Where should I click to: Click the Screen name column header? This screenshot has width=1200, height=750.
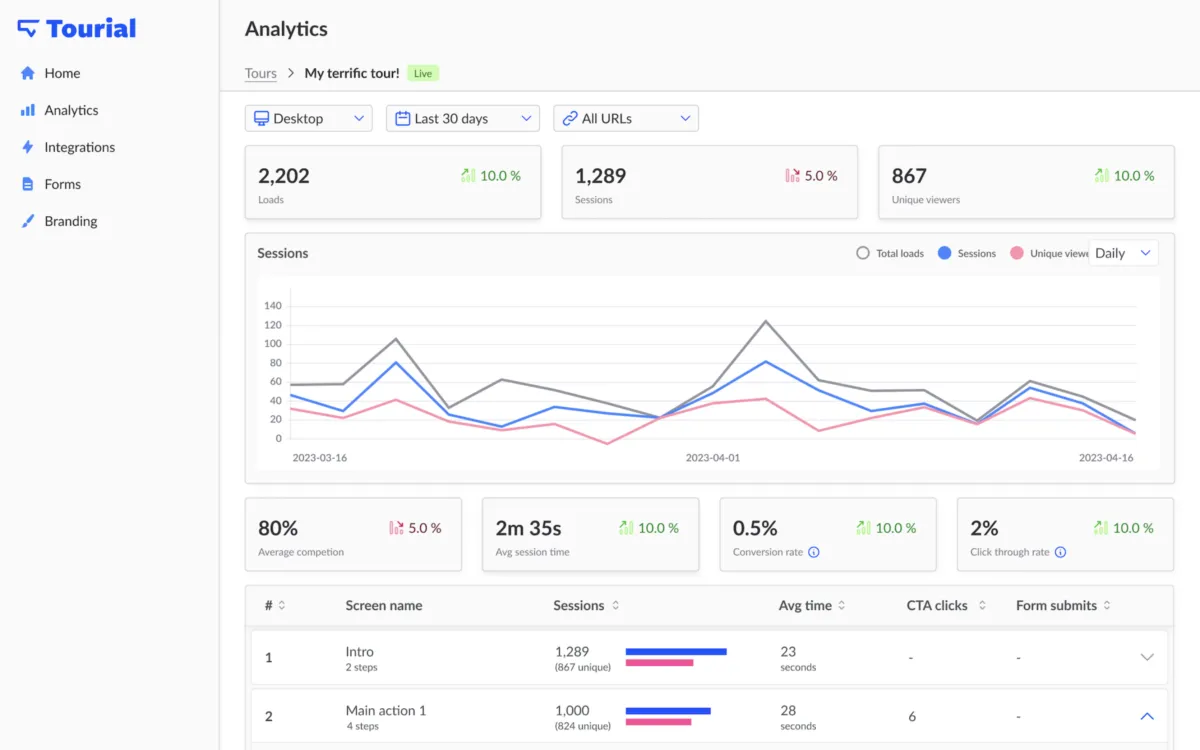tap(384, 605)
